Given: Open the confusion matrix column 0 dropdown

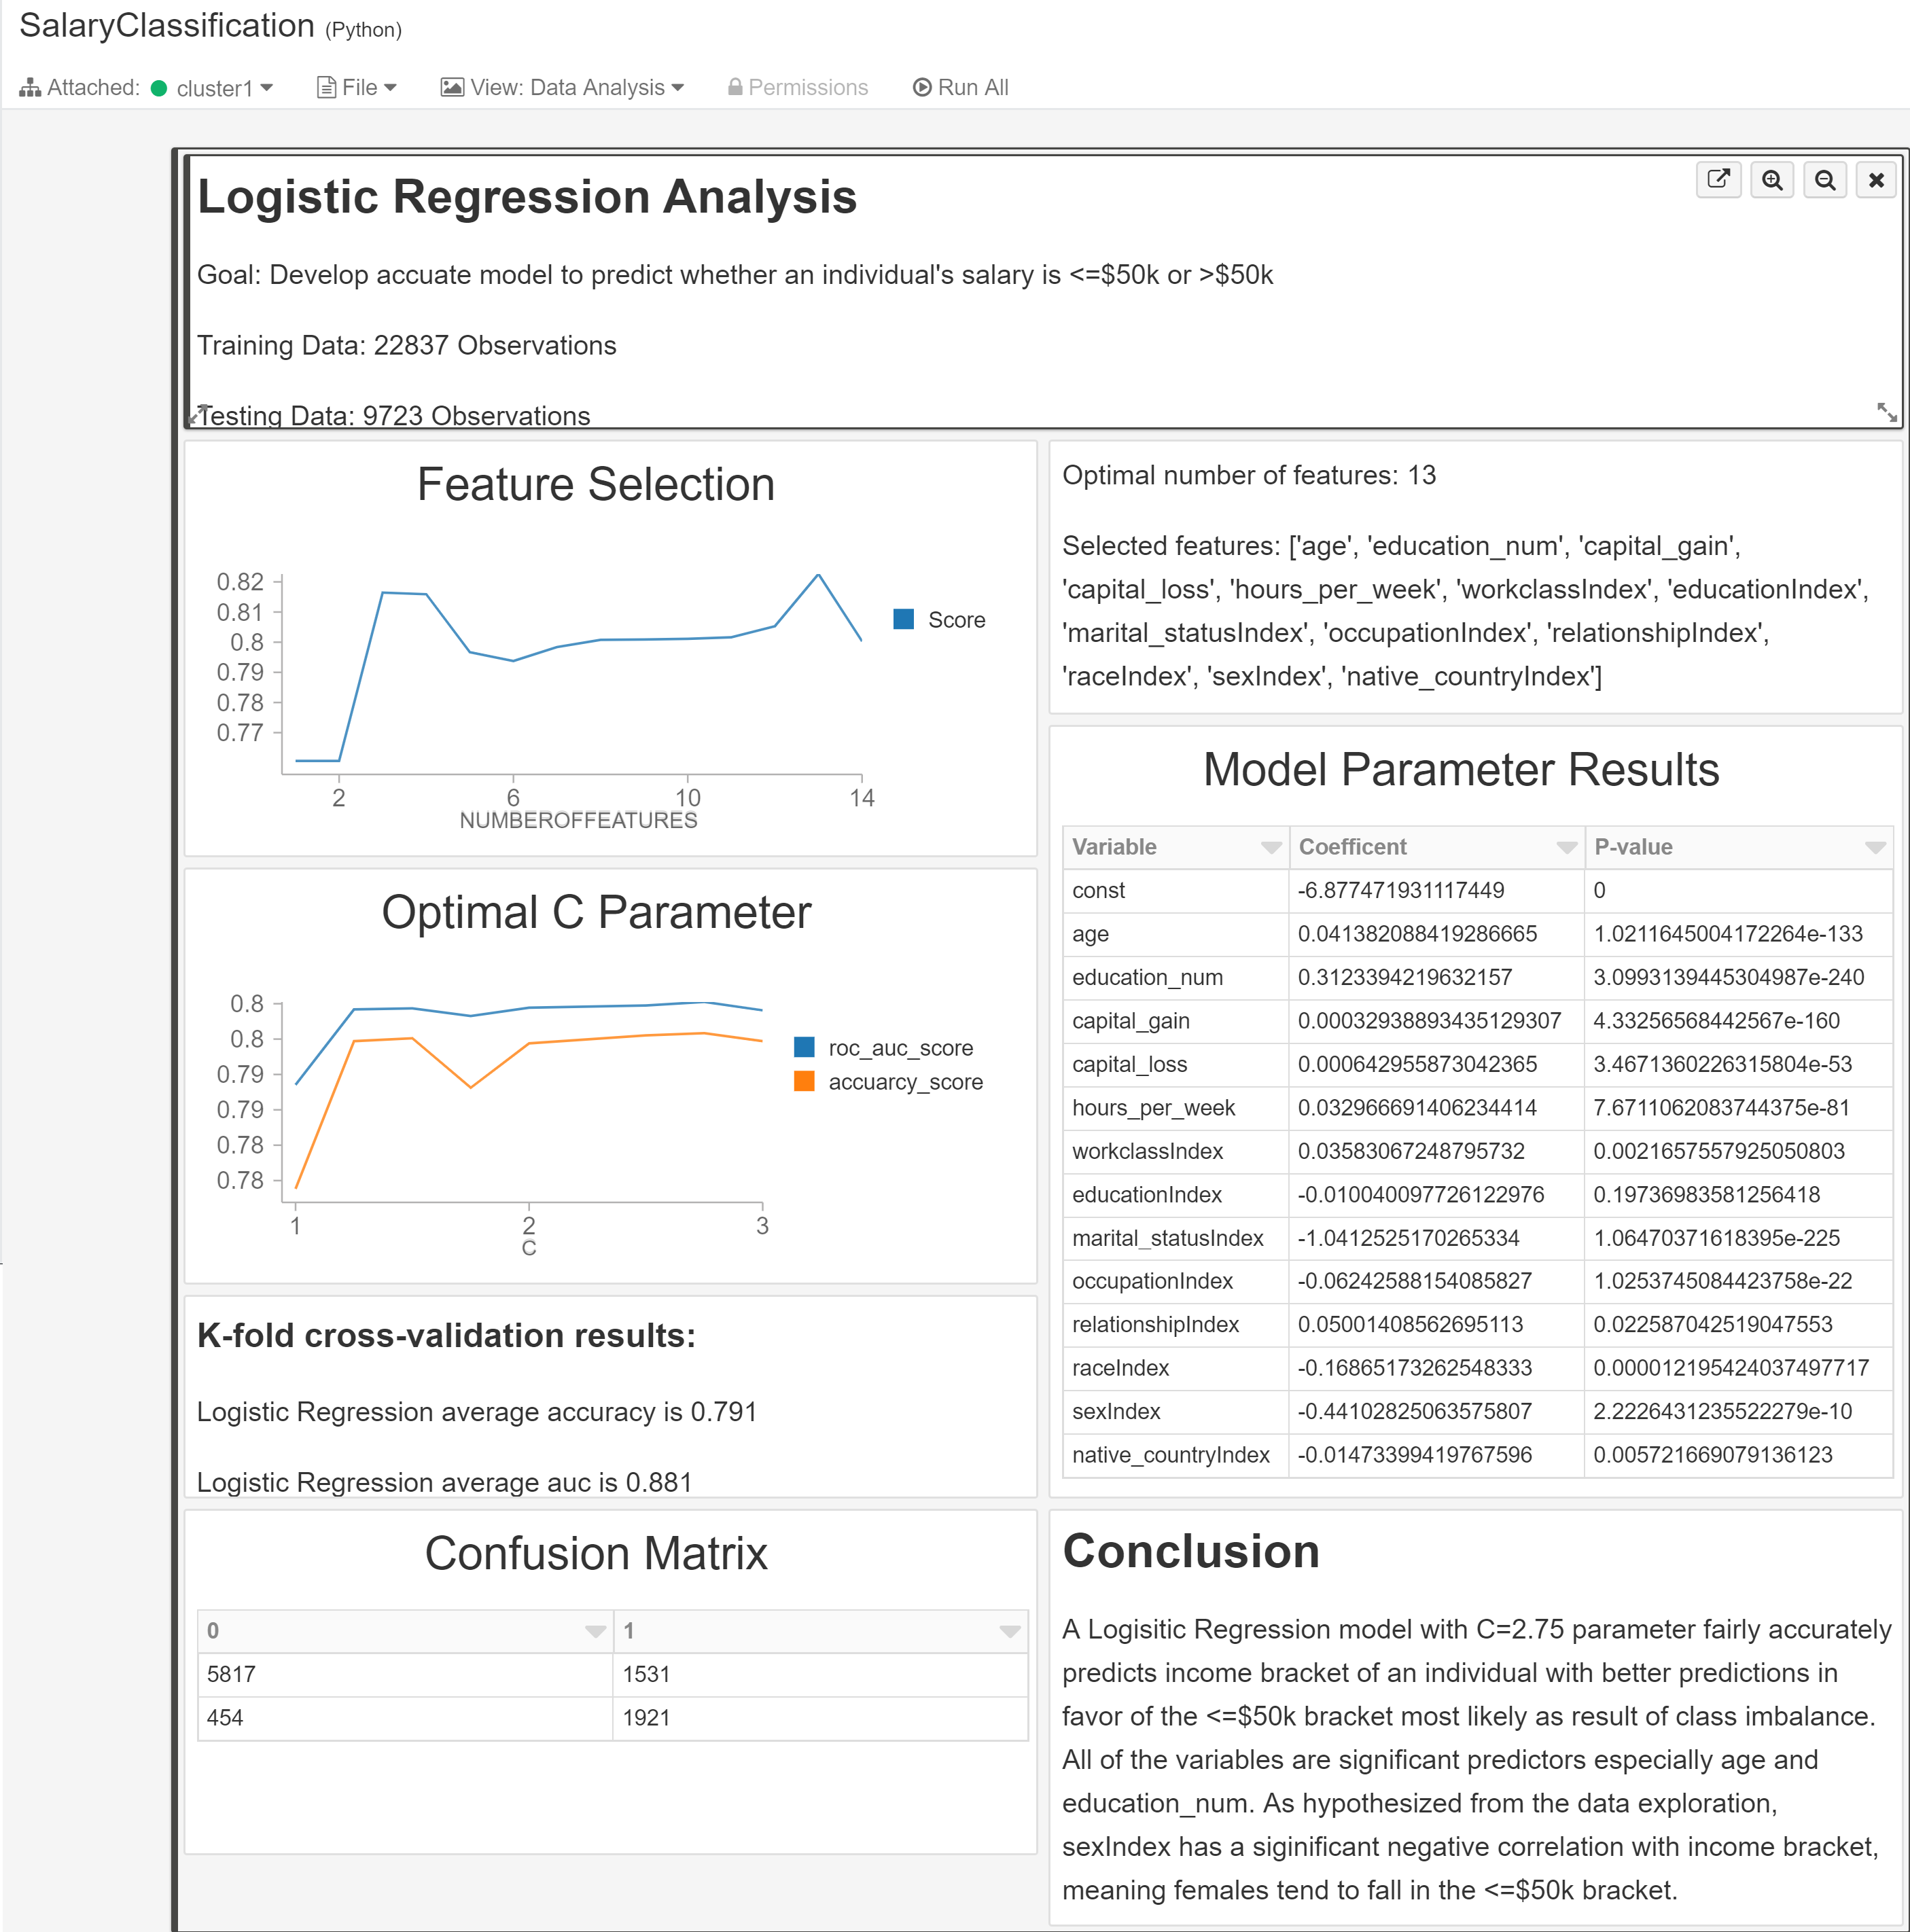Looking at the screenshot, I should click(595, 1631).
